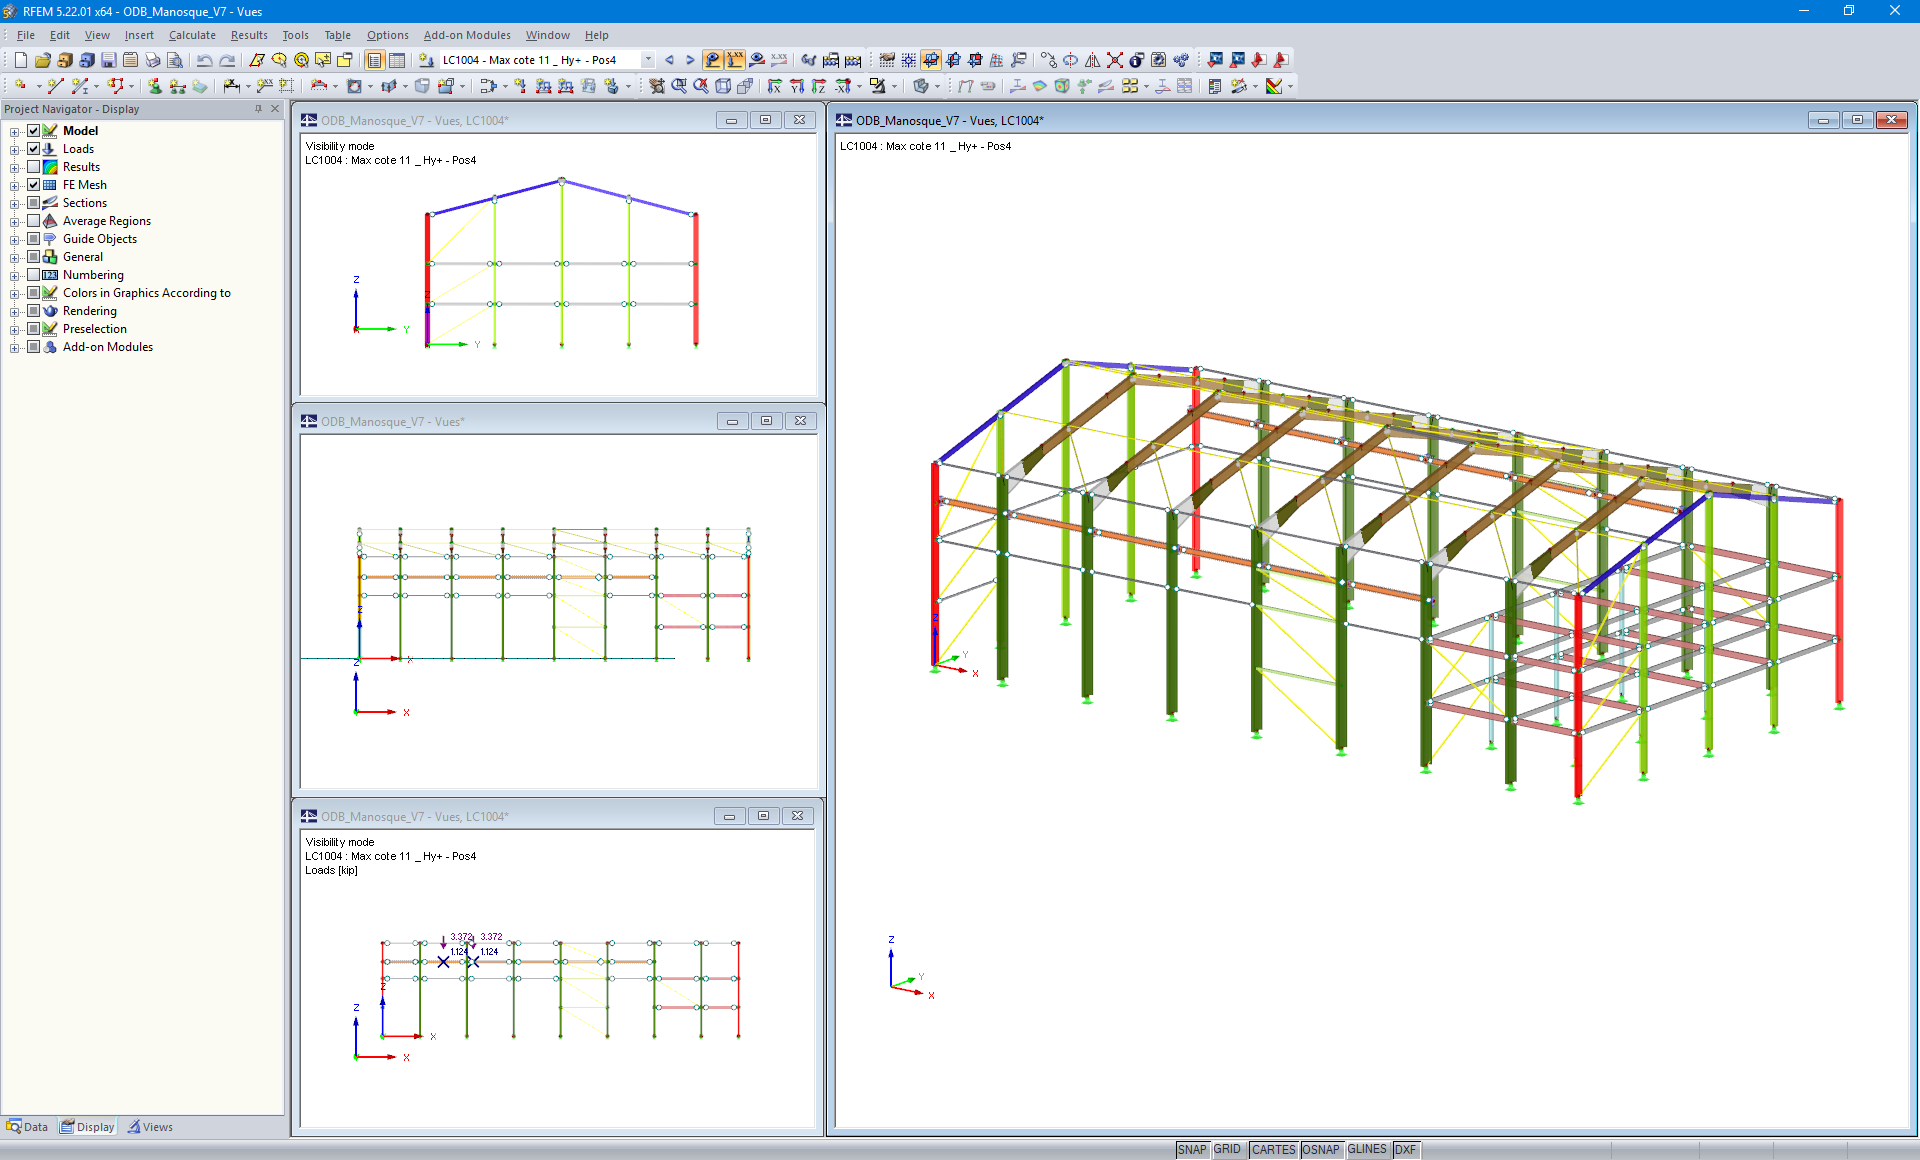This screenshot has width=1920, height=1160.
Task: Disable the FE Mesh visibility checkbox
Action: pos(34,184)
